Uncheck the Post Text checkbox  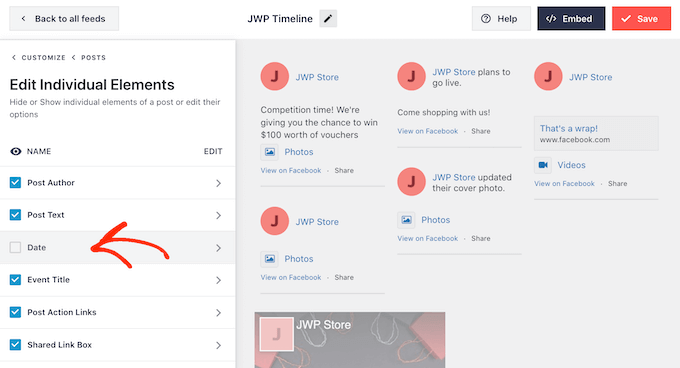pos(15,215)
